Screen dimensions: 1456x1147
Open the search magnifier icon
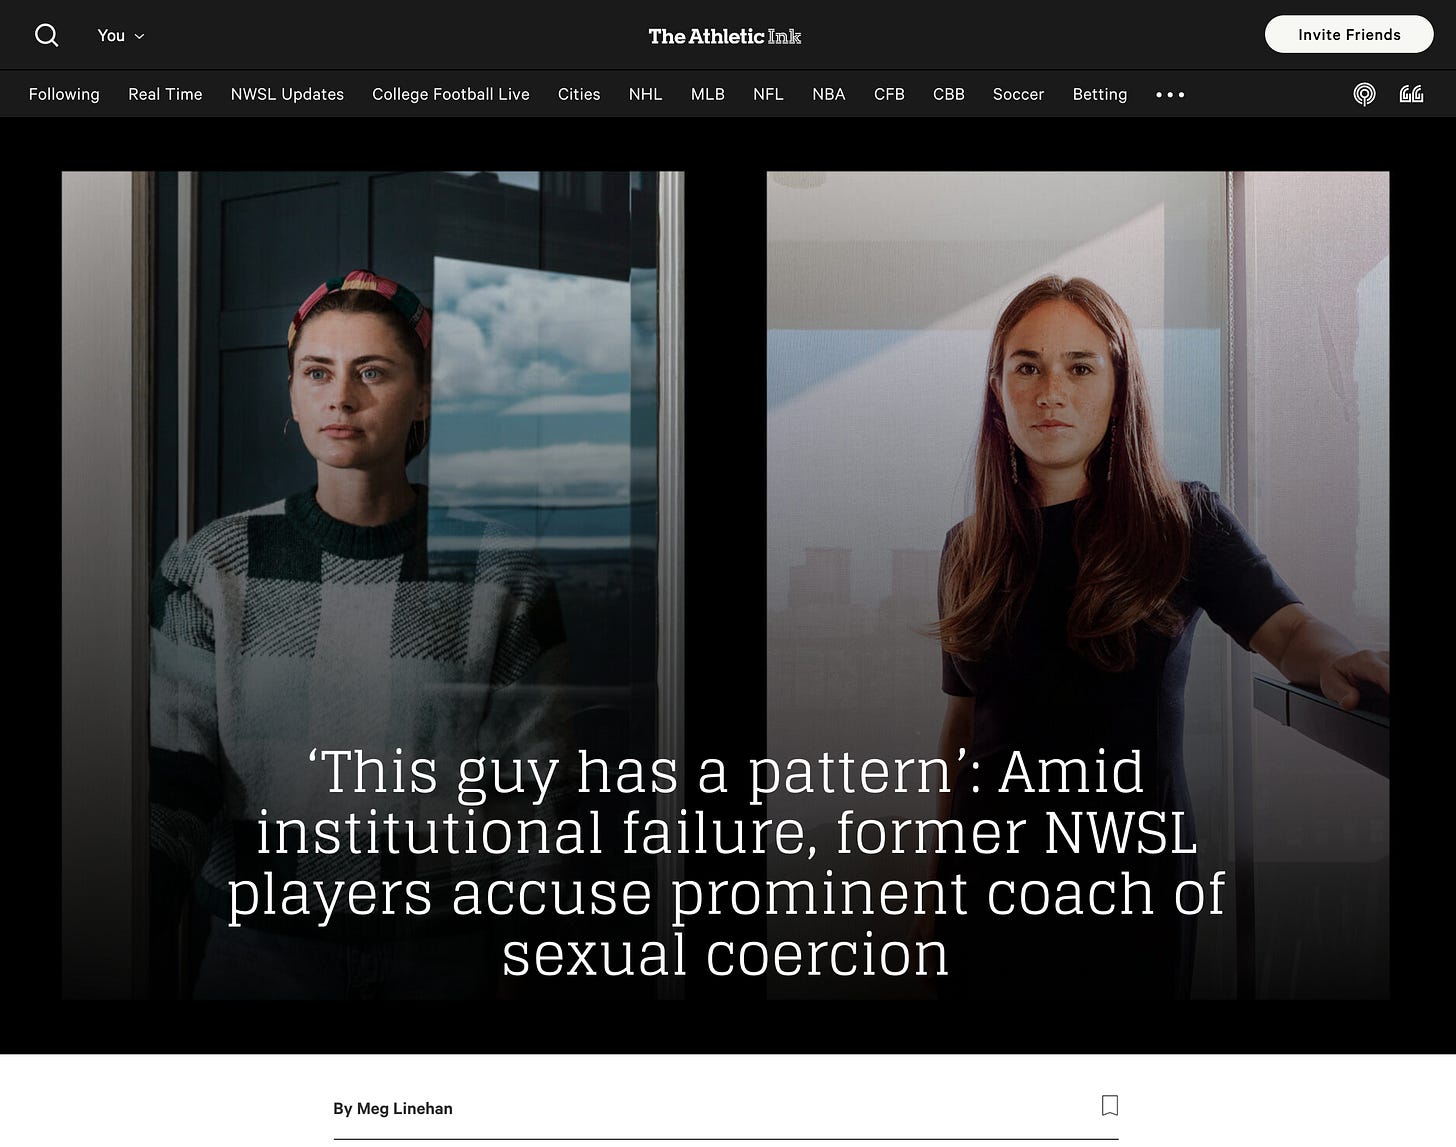pos(46,35)
